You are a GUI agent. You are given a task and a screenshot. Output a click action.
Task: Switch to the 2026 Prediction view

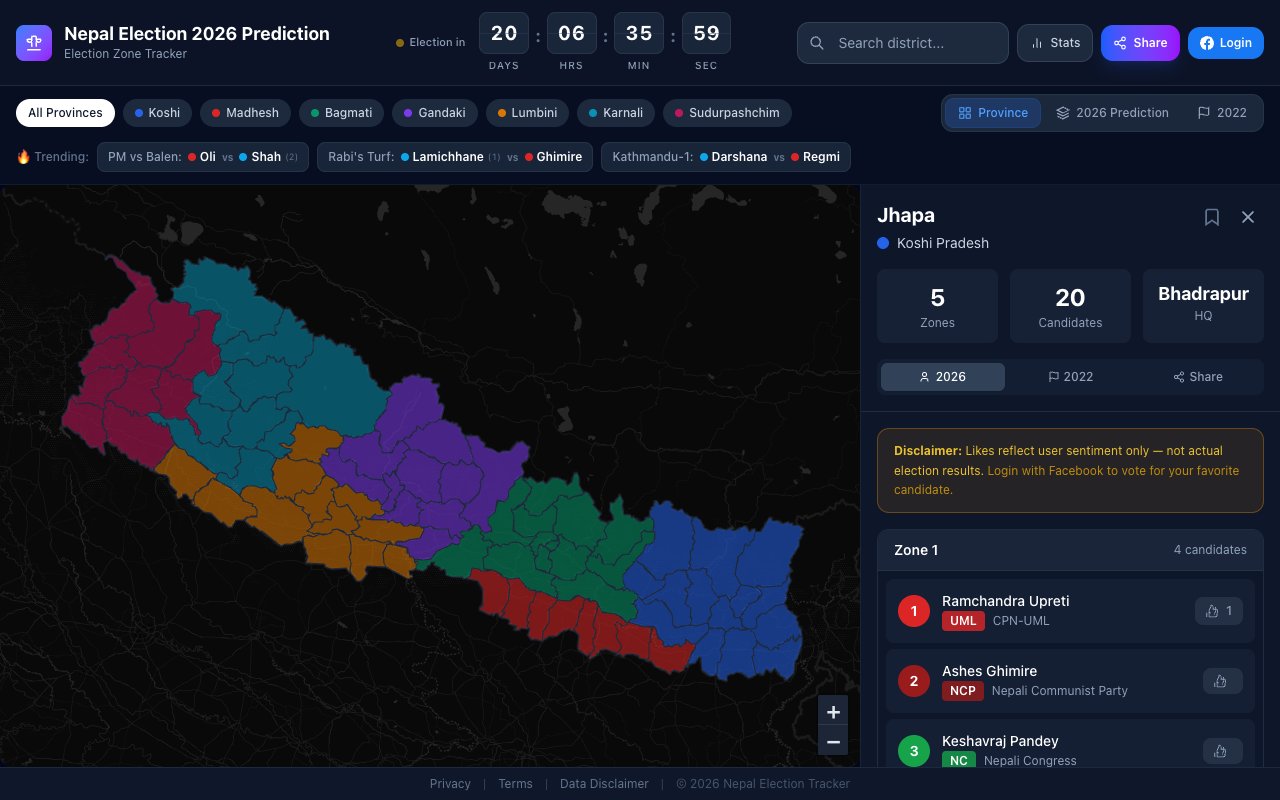click(x=1113, y=113)
